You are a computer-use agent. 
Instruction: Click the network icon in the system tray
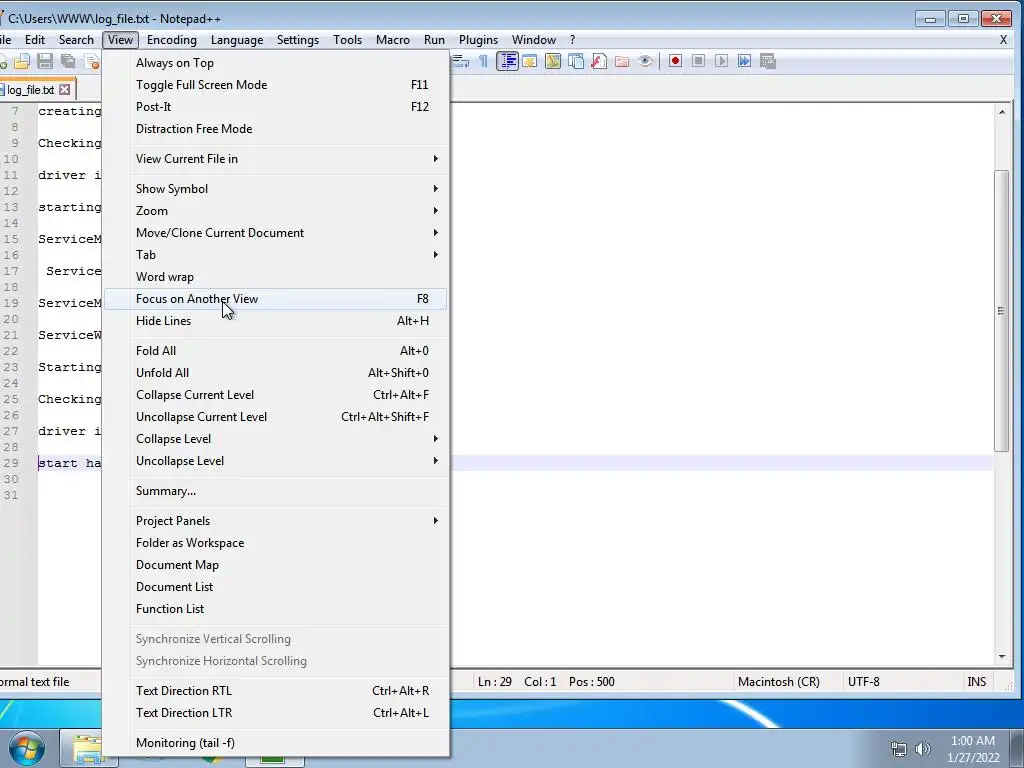pos(899,749)
